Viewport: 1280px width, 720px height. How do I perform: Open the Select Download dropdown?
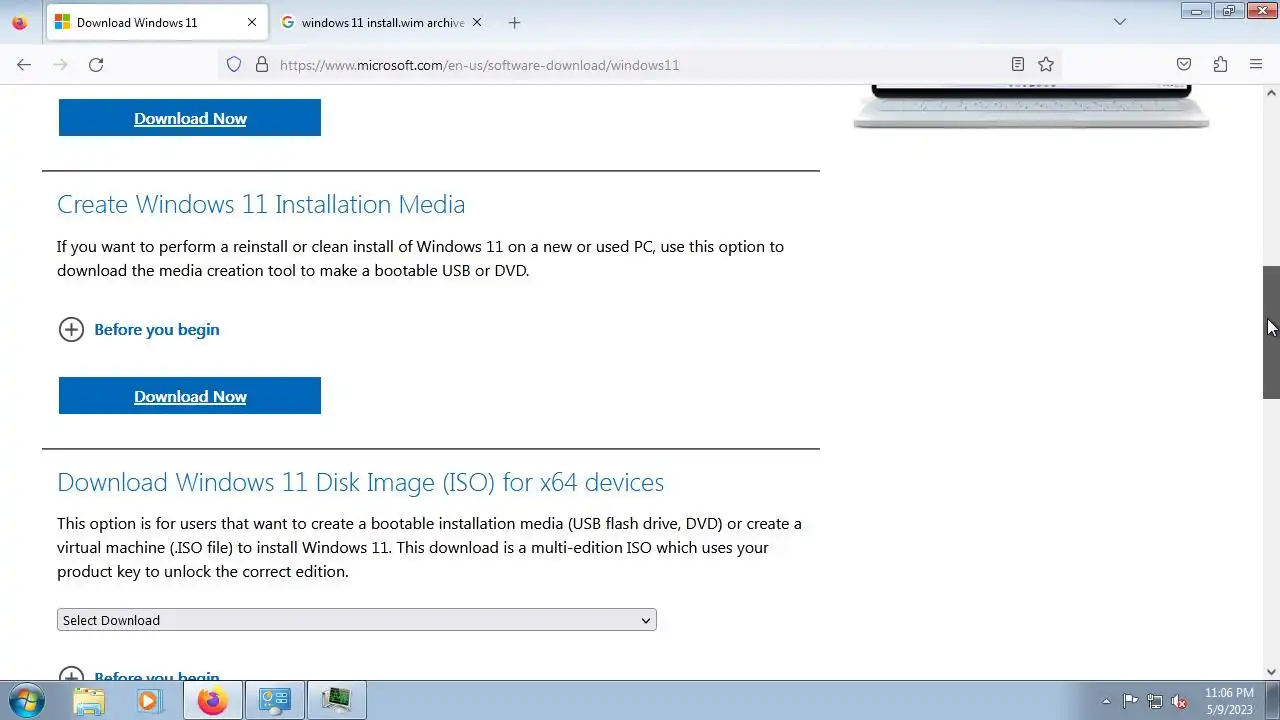coord(357,620)
